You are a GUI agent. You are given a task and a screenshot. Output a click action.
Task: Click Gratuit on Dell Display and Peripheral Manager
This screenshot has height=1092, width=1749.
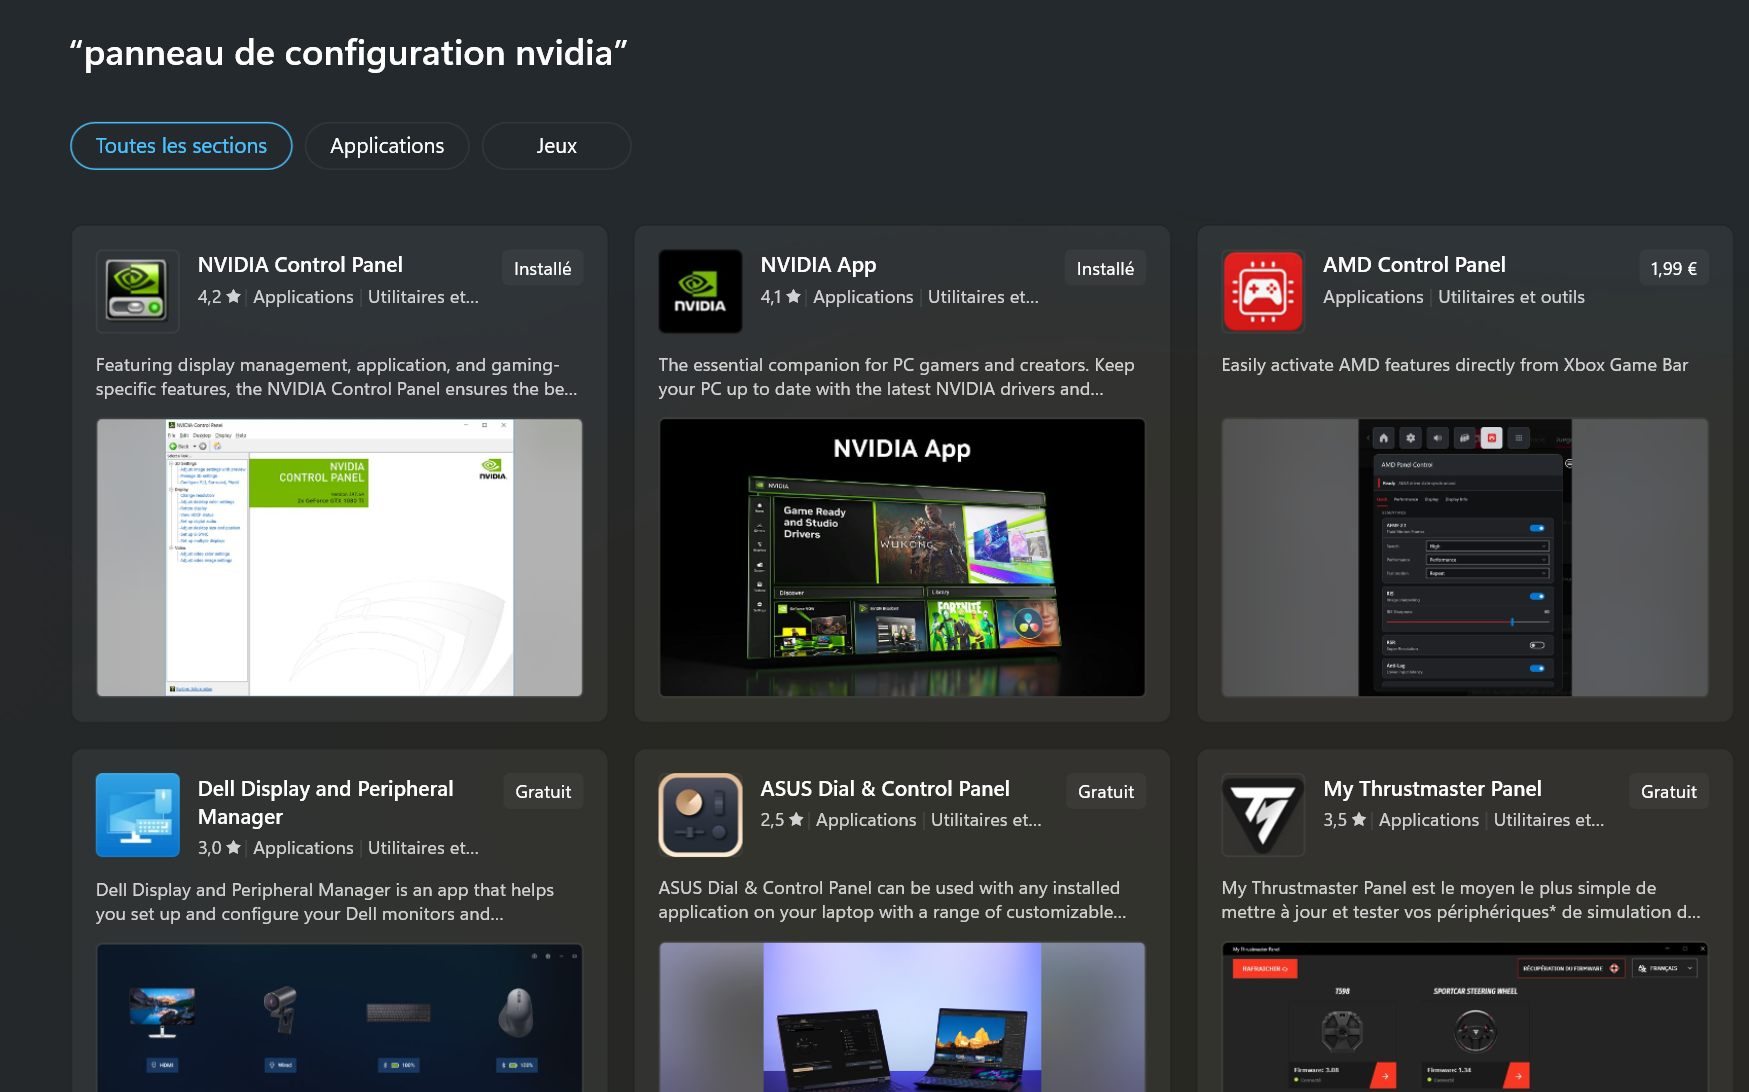pyautogui.click(x=543, y=791)
